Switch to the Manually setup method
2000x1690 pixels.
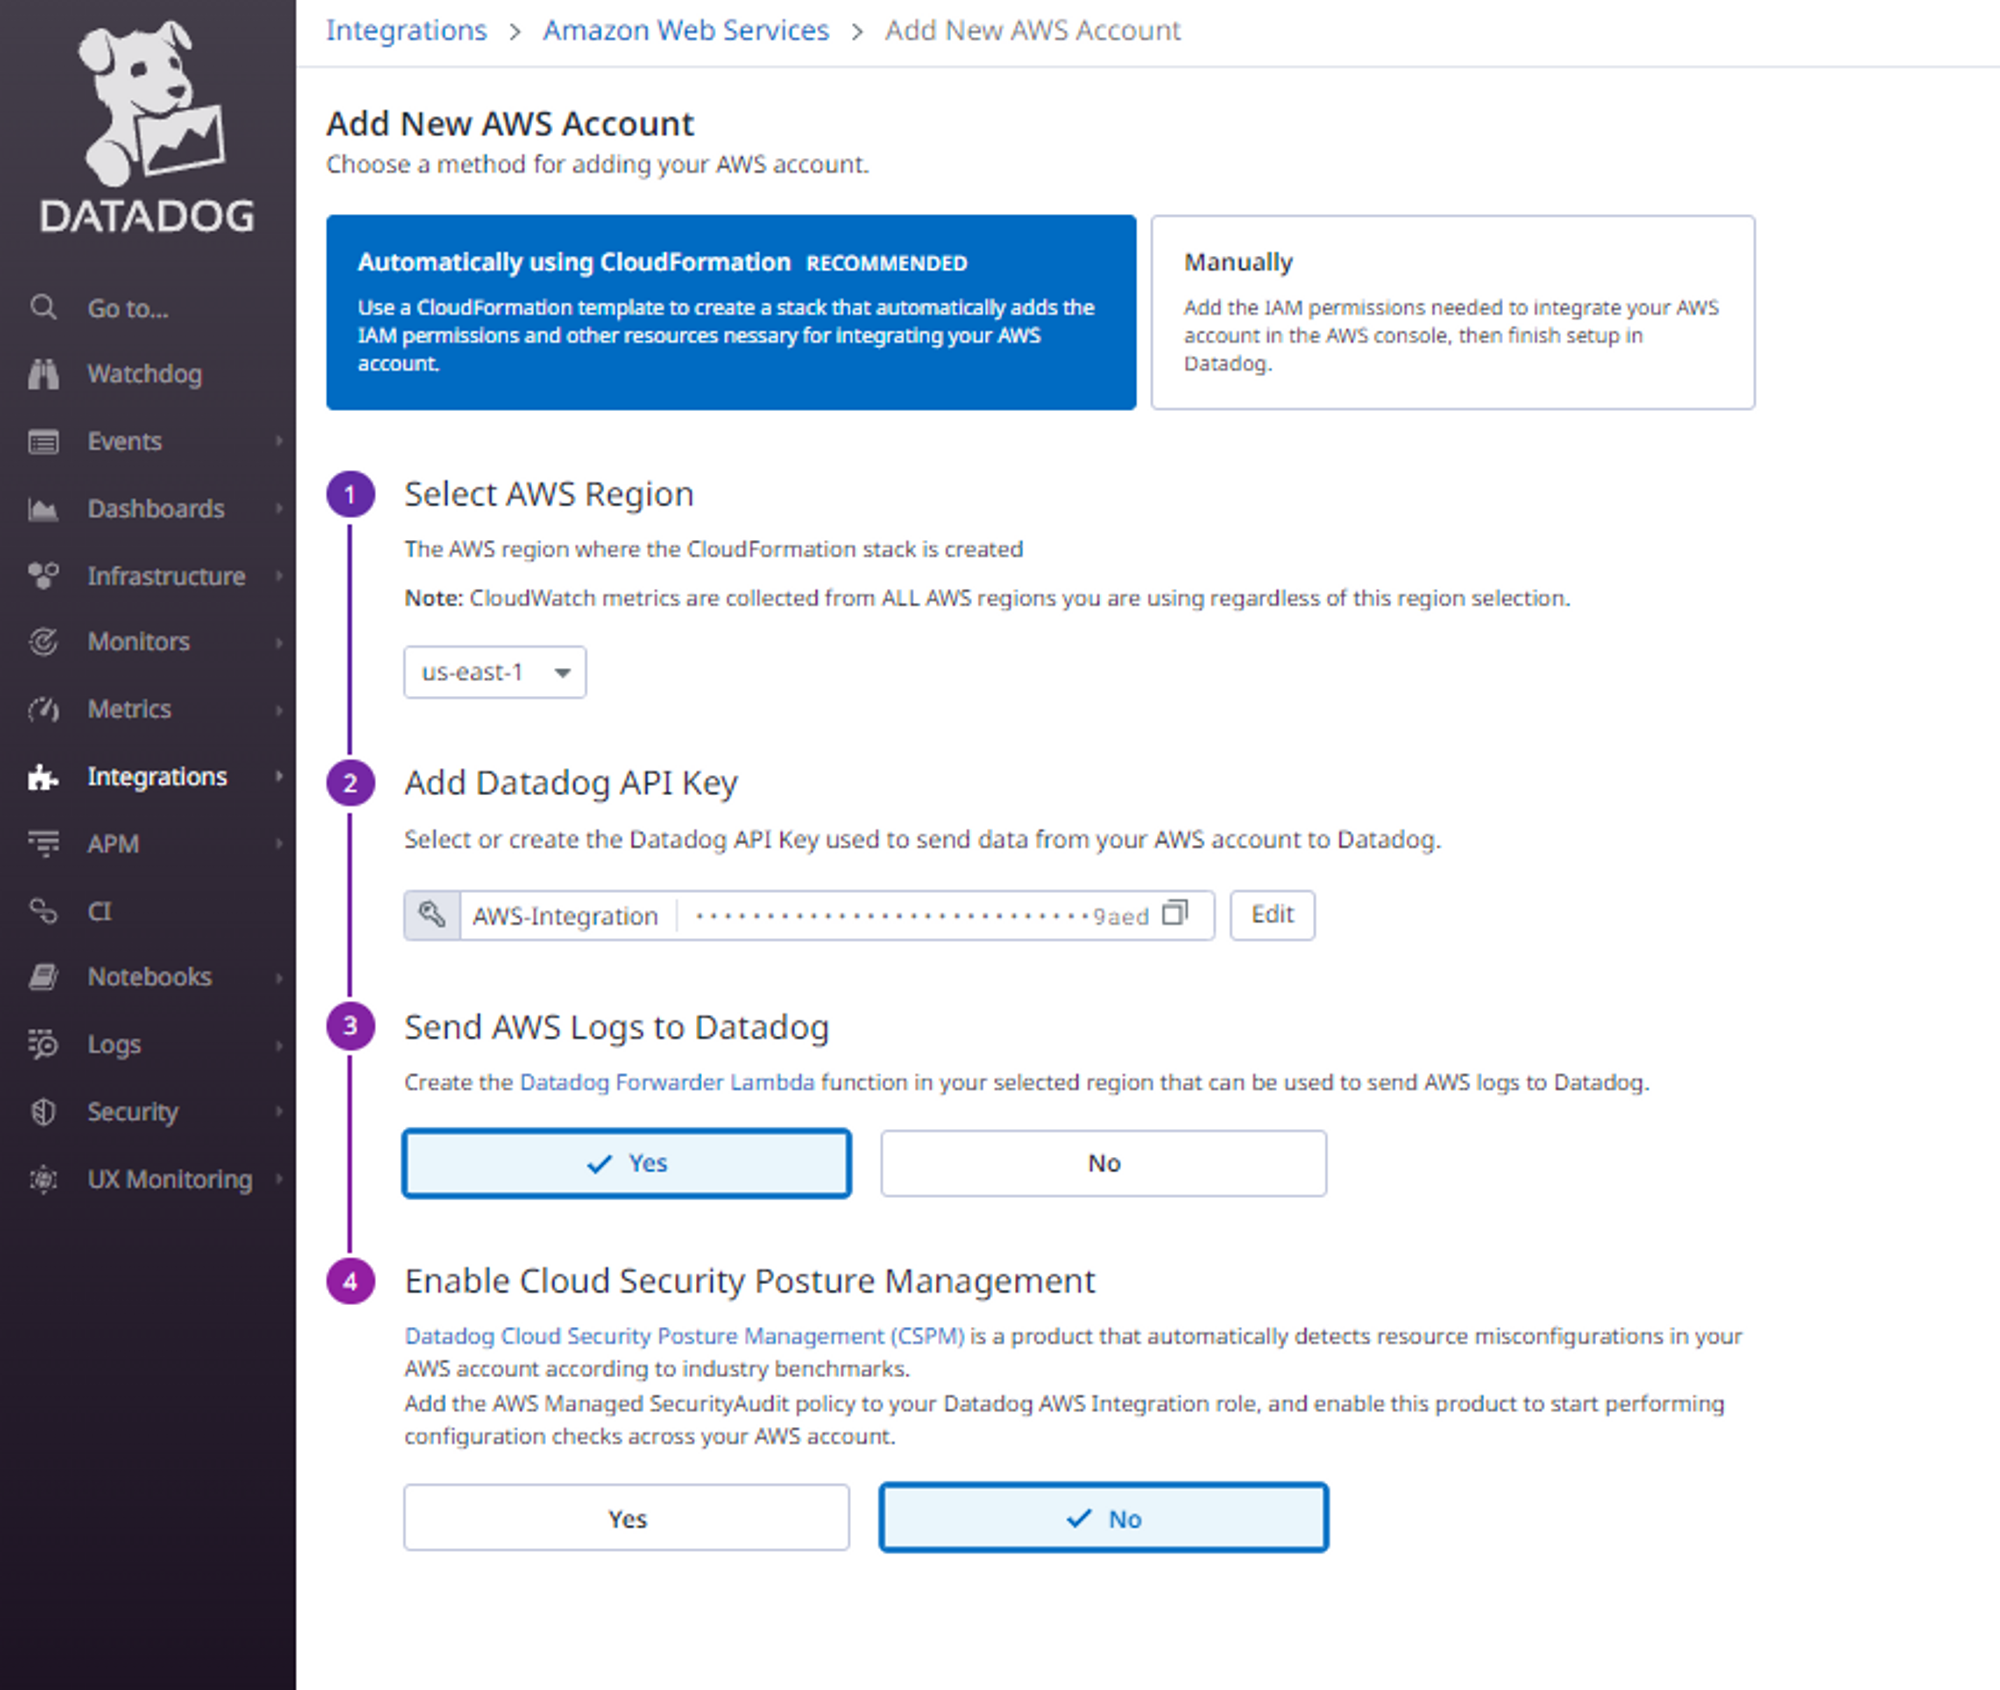point(1452,312)
